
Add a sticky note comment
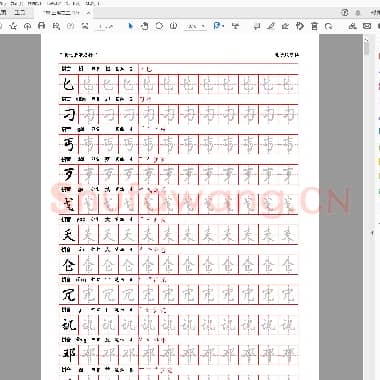coord(257,26)
